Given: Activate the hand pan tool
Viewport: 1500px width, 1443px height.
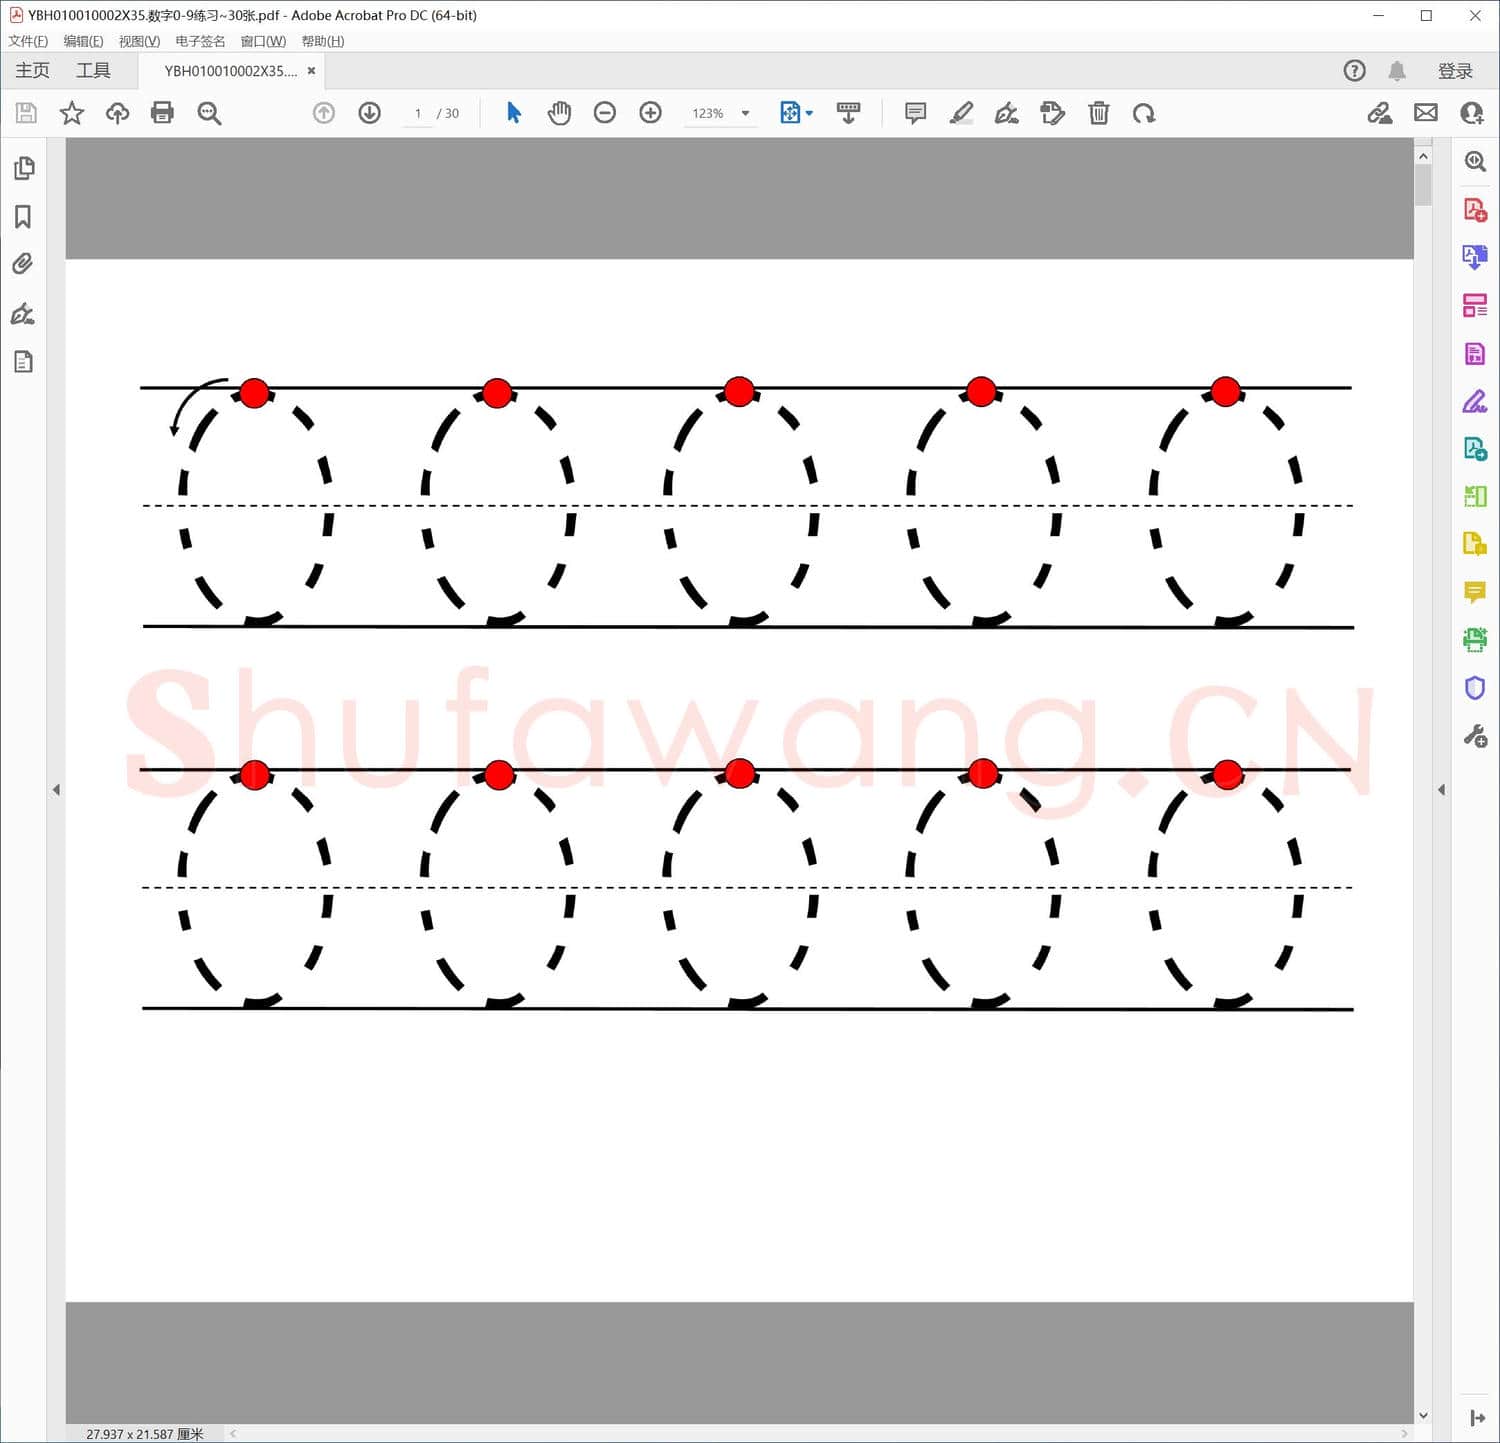Looking at the screenshot, I should tap(559, 113).
